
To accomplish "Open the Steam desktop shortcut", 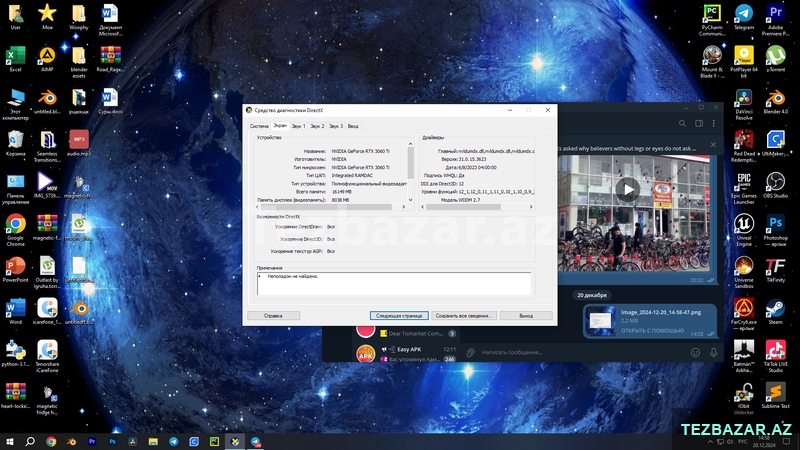I will pos(776,311).
